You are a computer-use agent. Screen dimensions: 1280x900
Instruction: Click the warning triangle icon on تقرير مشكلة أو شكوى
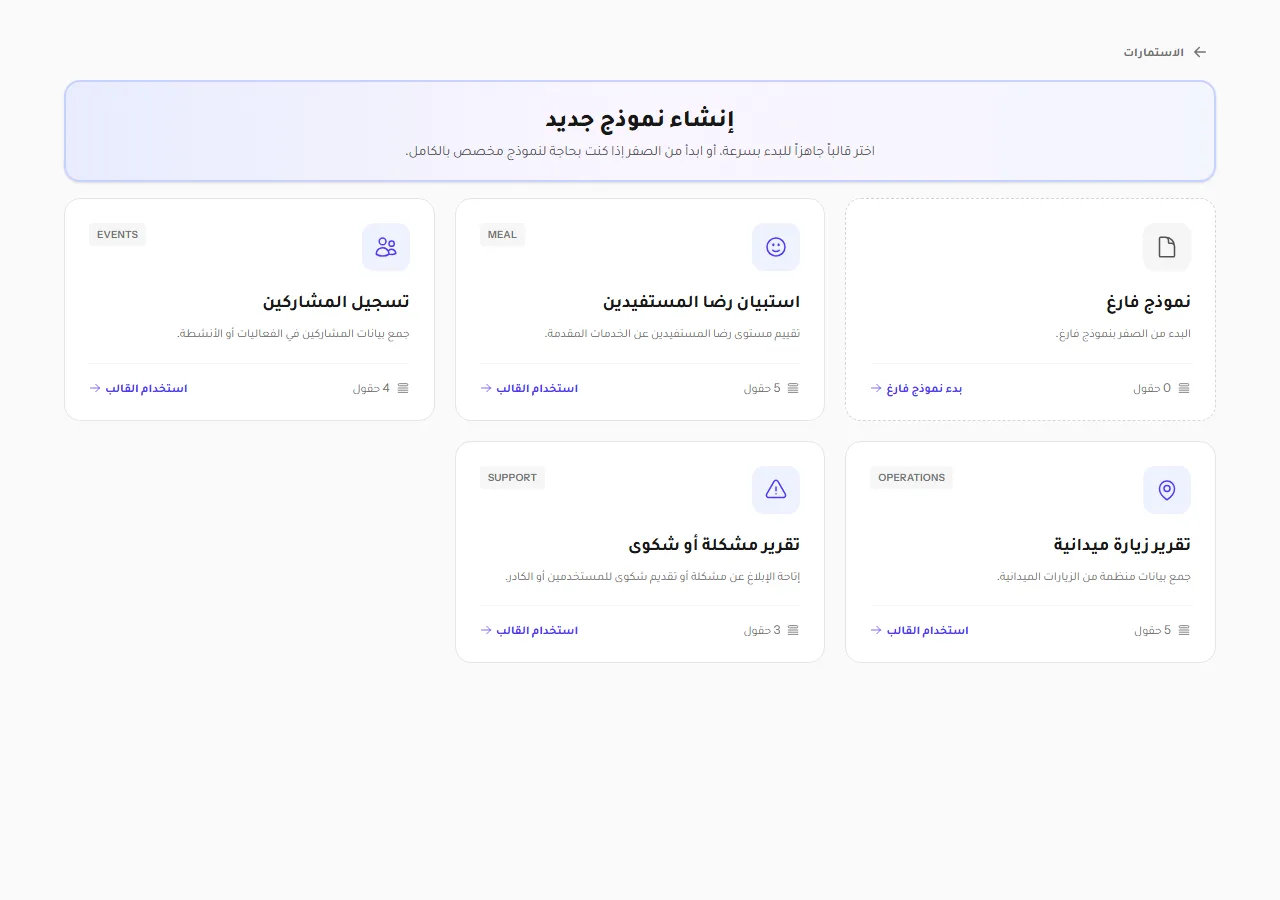776,490
